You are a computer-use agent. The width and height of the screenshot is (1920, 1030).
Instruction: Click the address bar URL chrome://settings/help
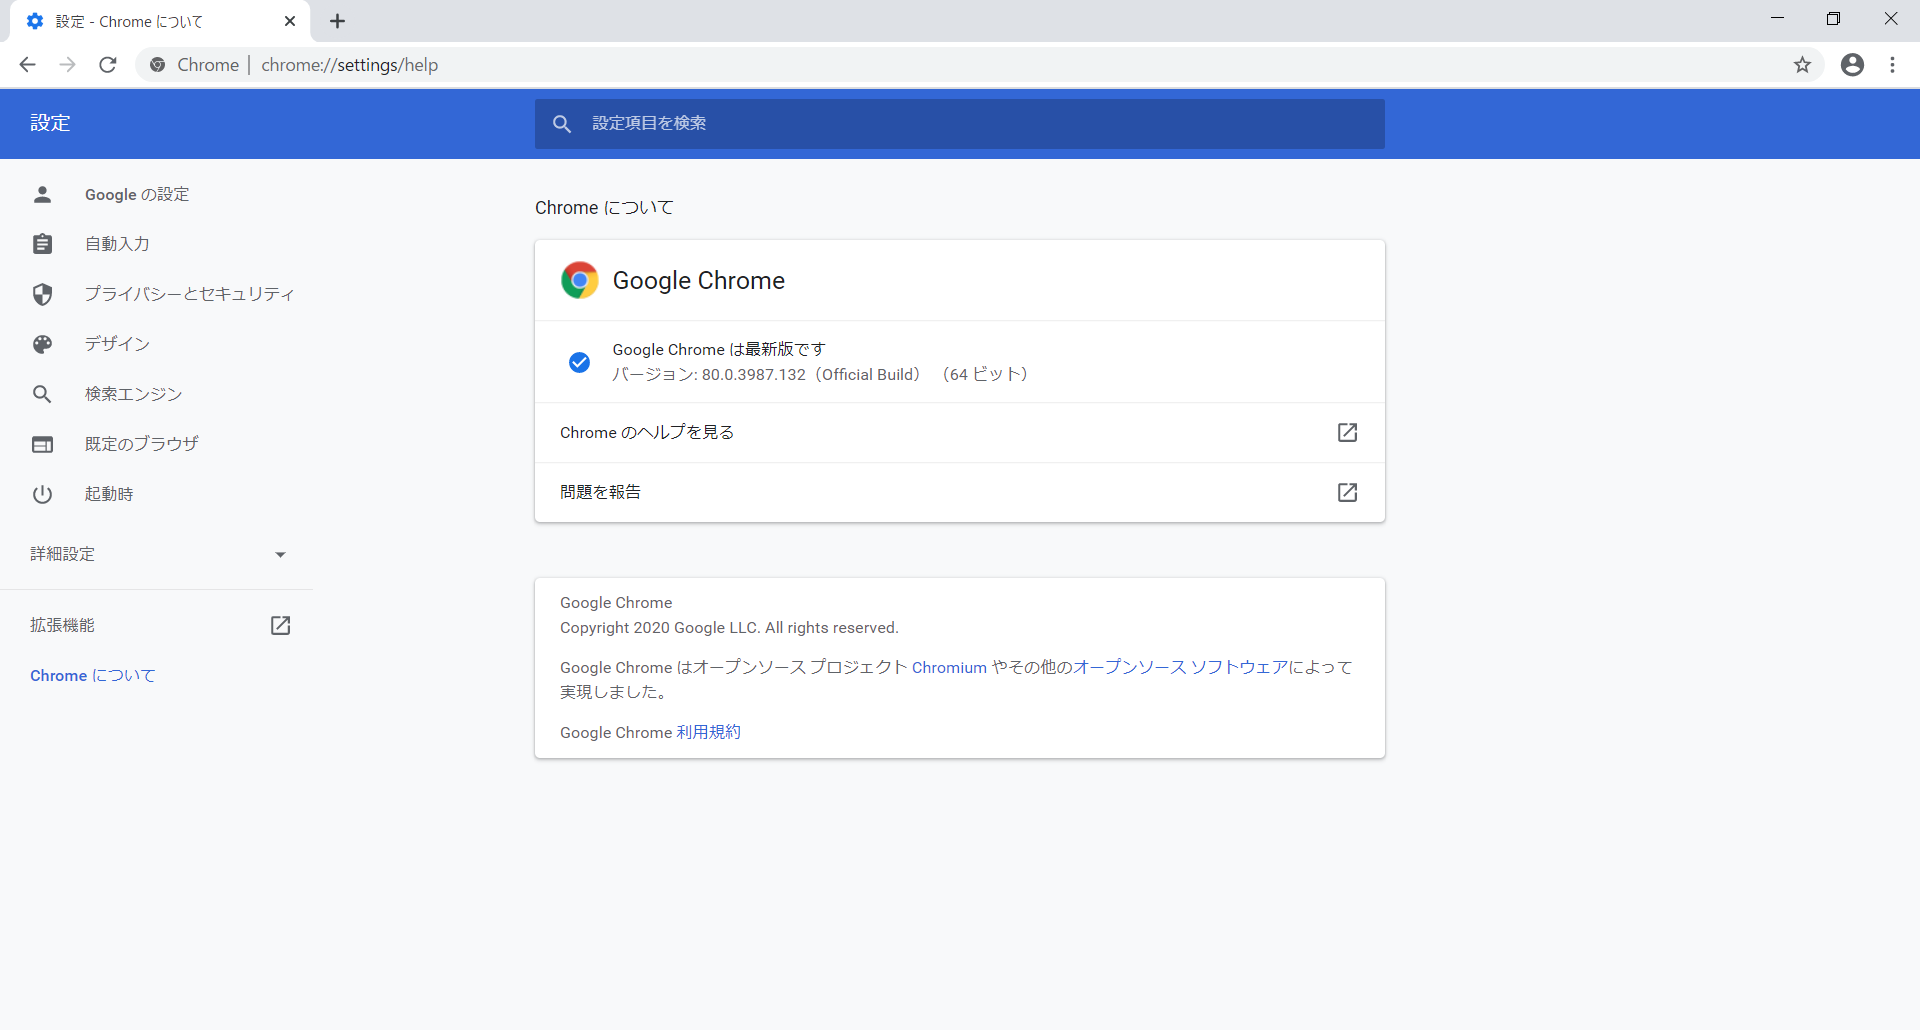click(350, 65)
